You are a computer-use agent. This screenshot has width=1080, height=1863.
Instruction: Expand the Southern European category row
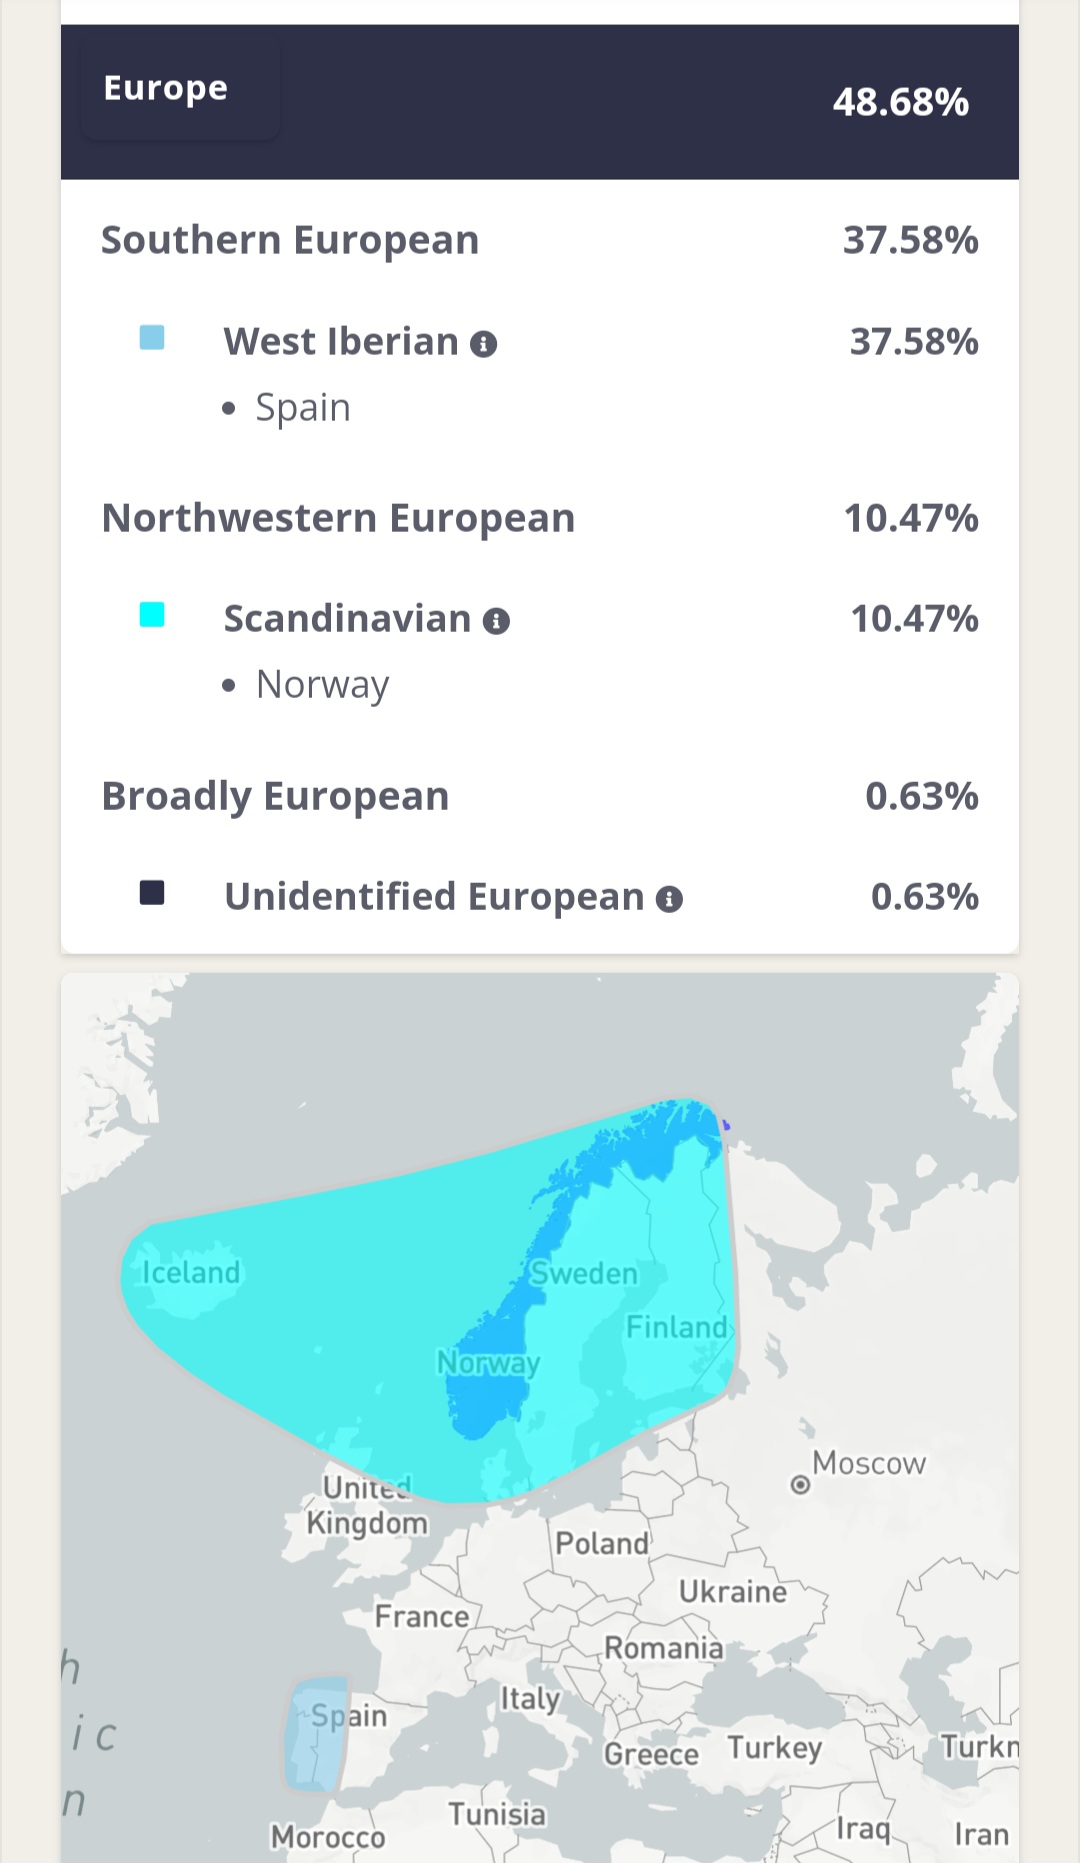540,240
